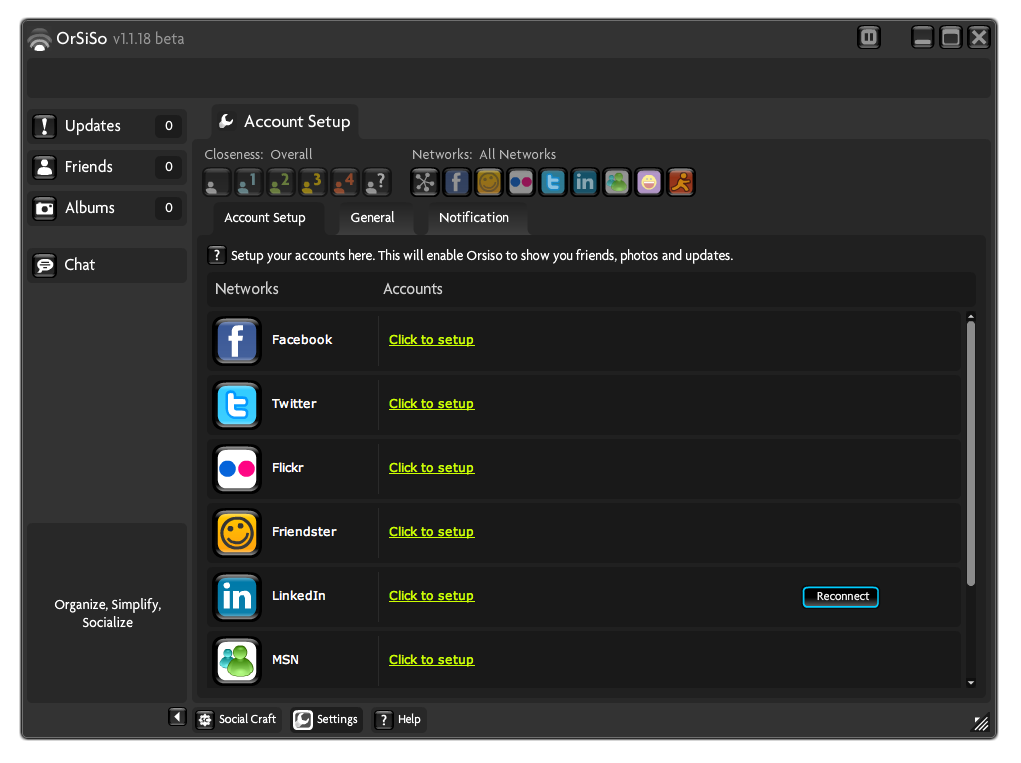Reconnect the LinkedIn account
The image size is (1021, 763).
[x=841, y=597]
